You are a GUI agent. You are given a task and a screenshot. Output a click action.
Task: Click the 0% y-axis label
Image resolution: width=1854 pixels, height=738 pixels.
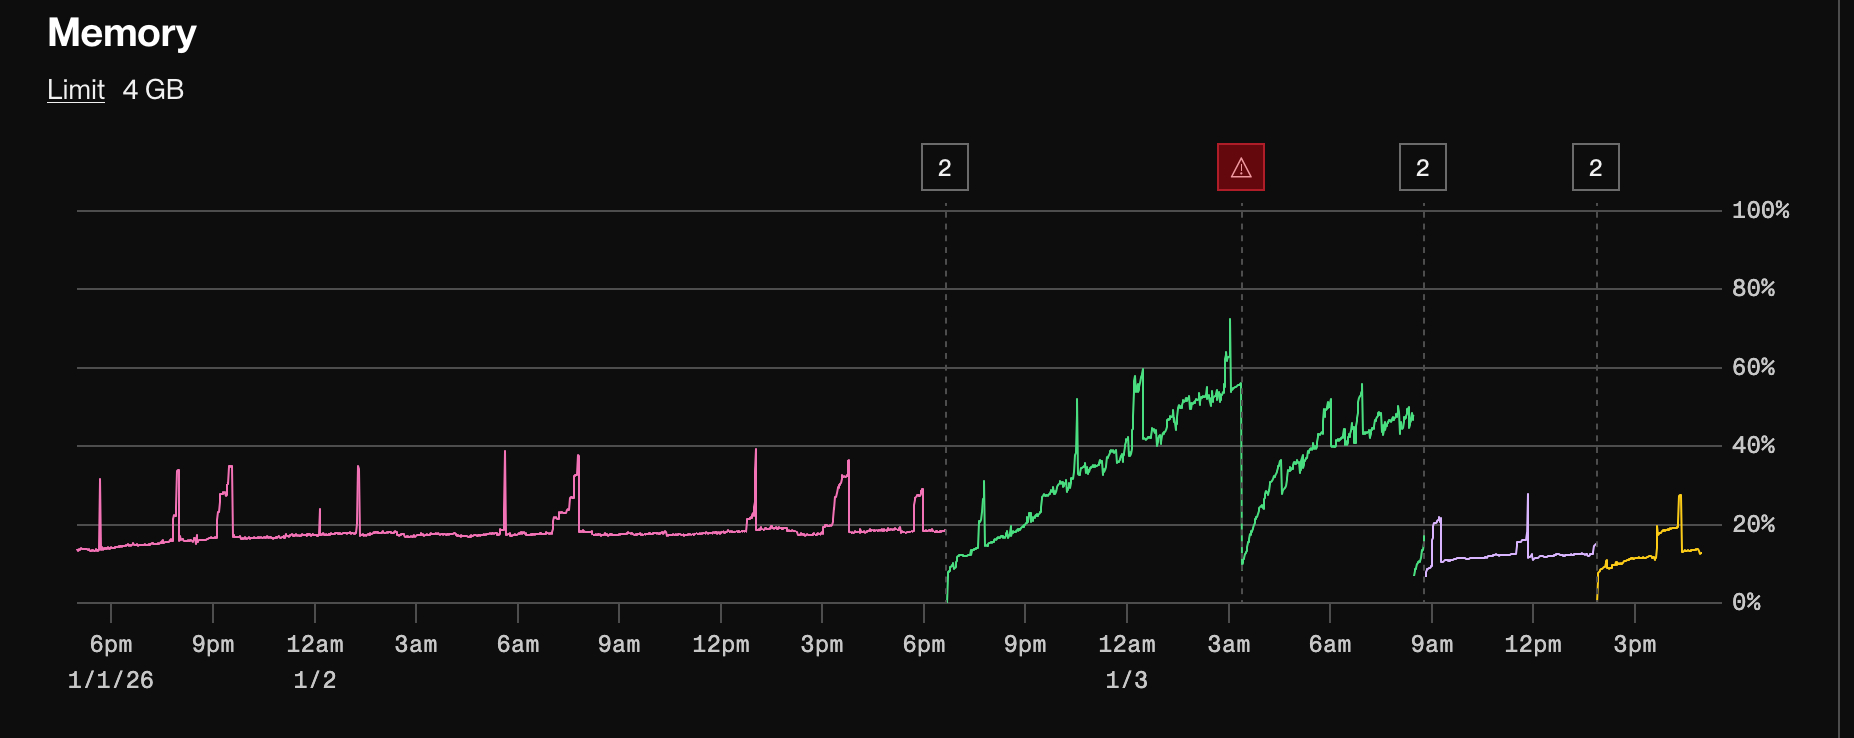[1746, 602]
